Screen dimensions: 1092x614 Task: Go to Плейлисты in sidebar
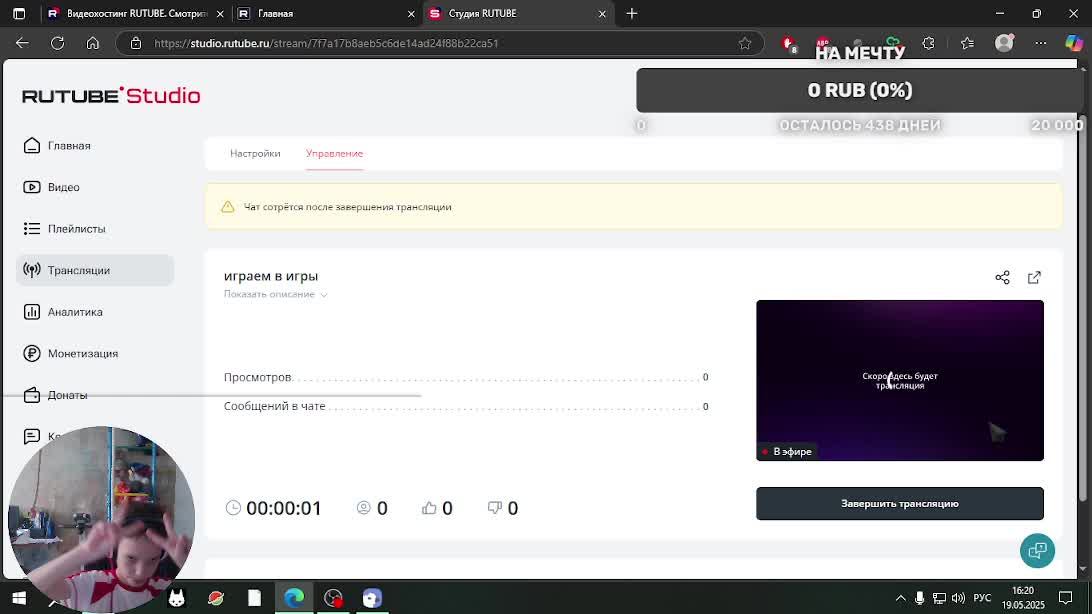(95, 228)
